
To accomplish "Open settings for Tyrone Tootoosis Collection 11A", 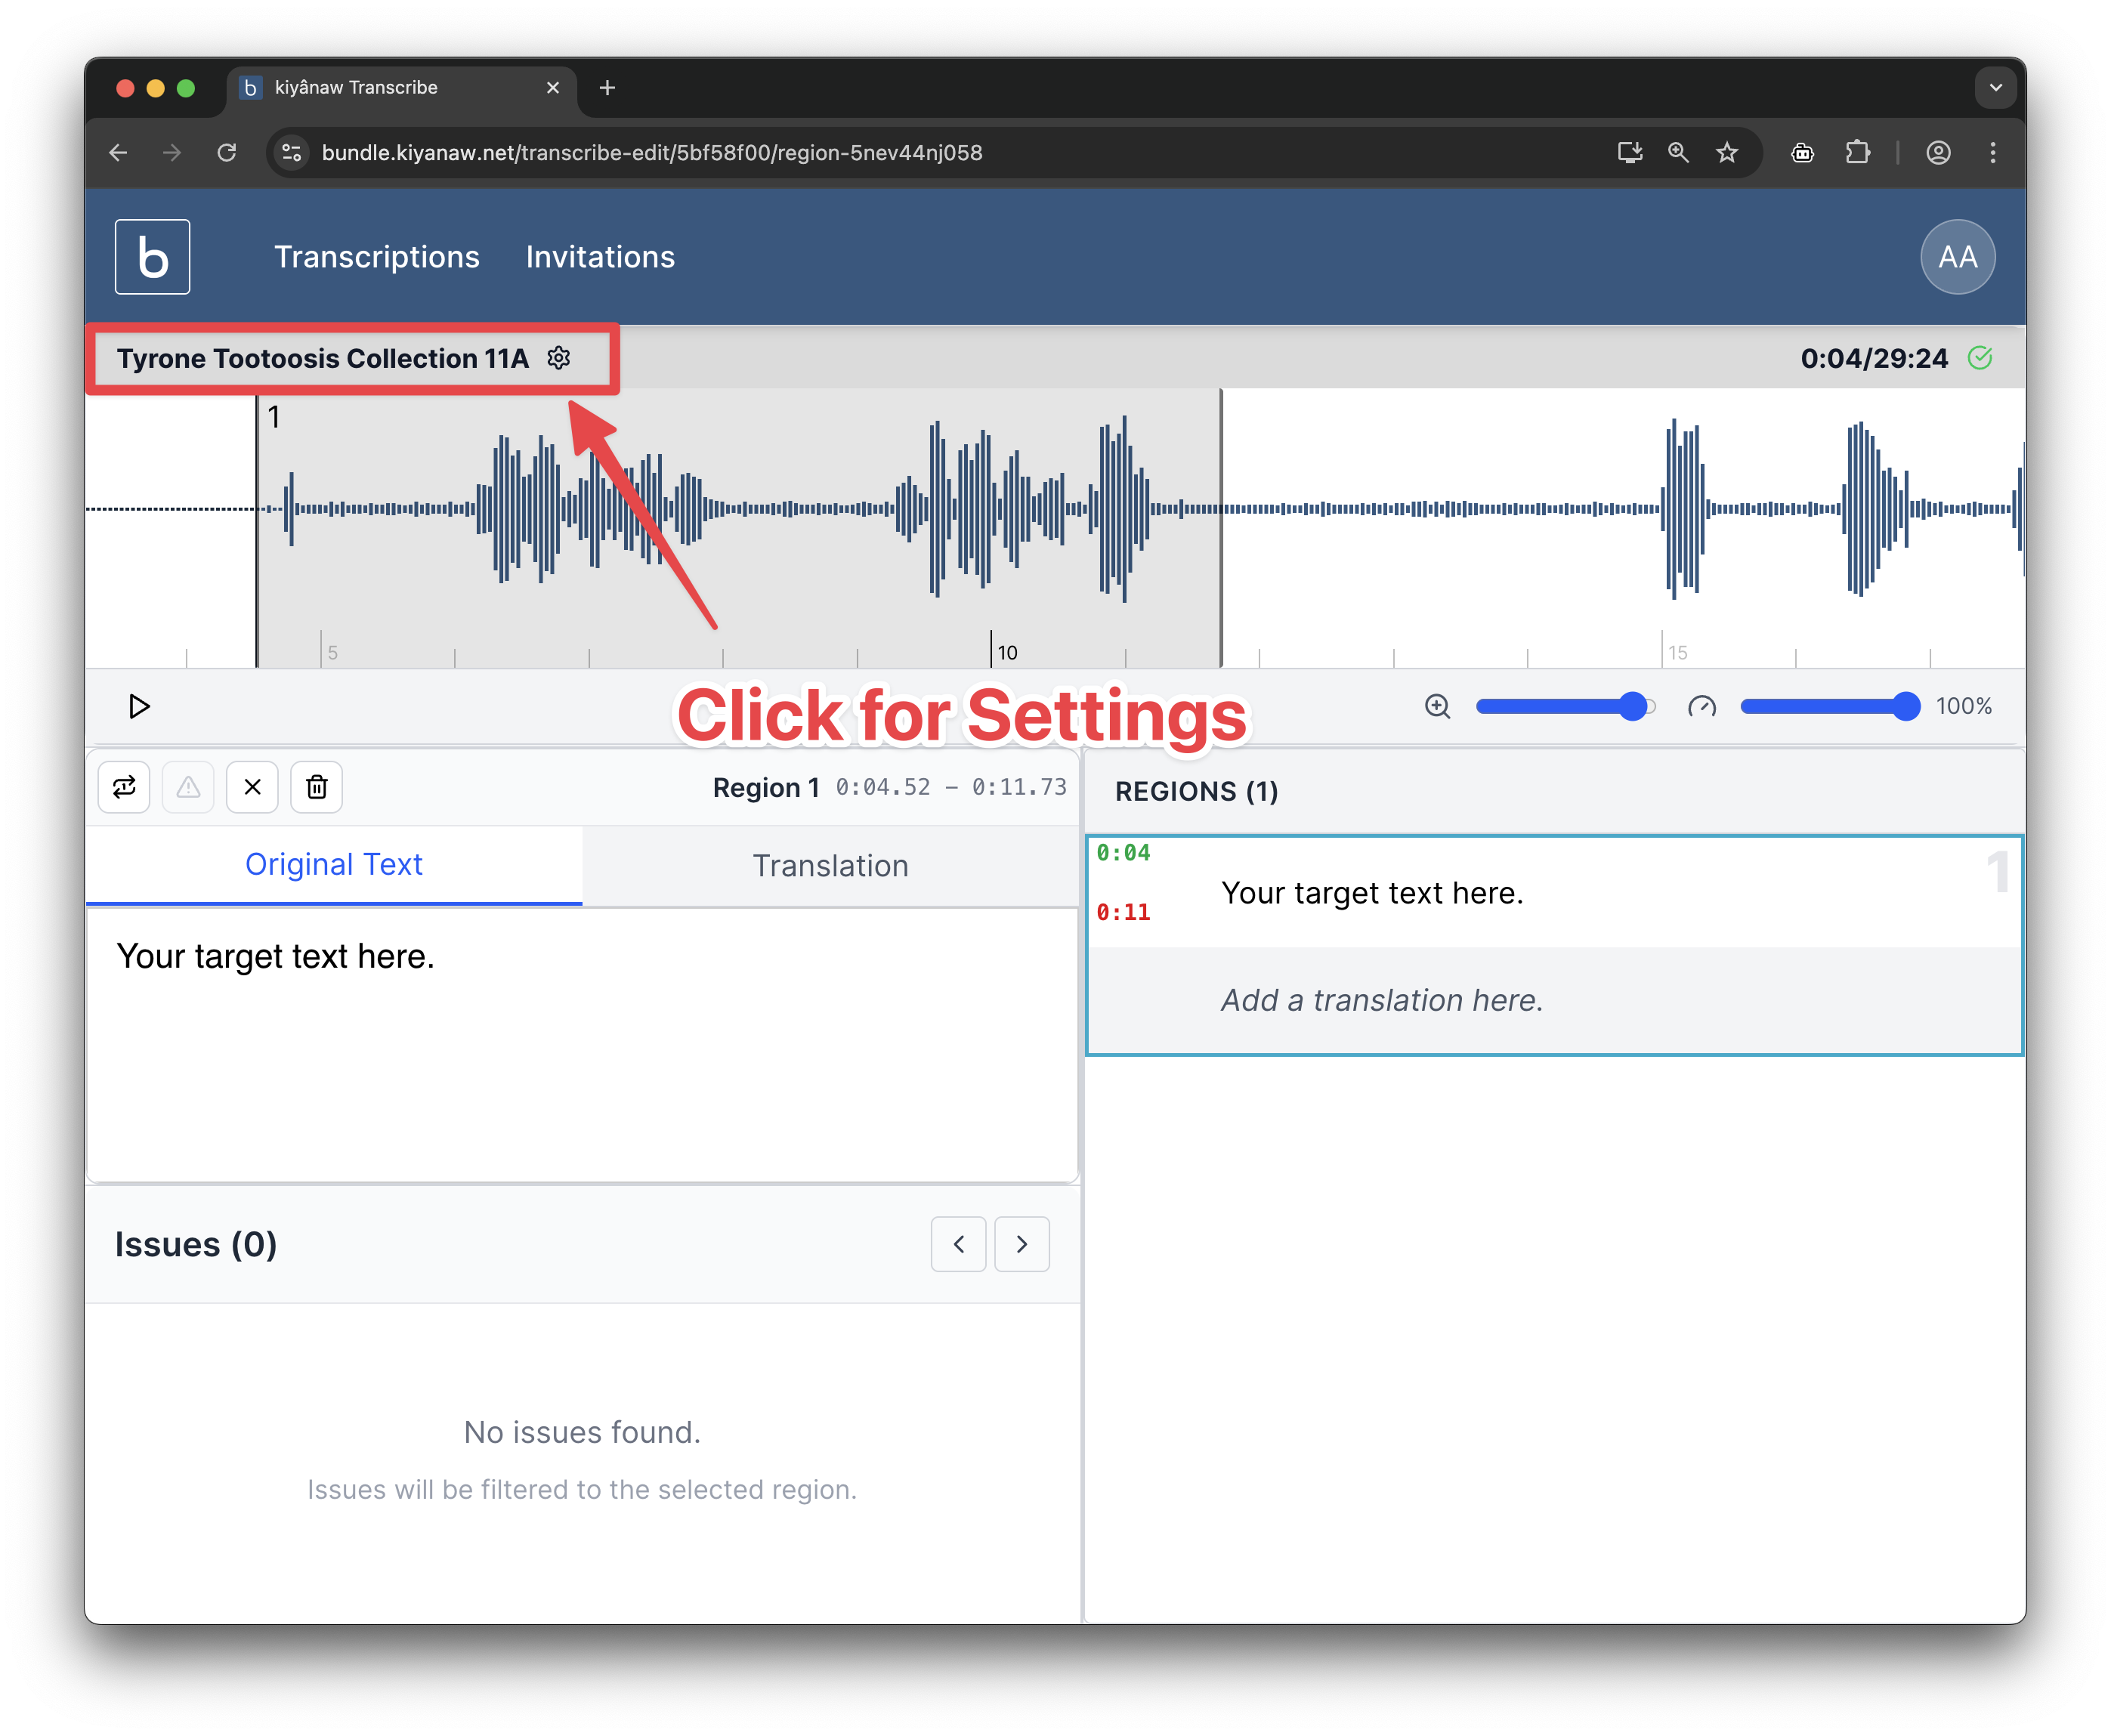I will point(560,358).
